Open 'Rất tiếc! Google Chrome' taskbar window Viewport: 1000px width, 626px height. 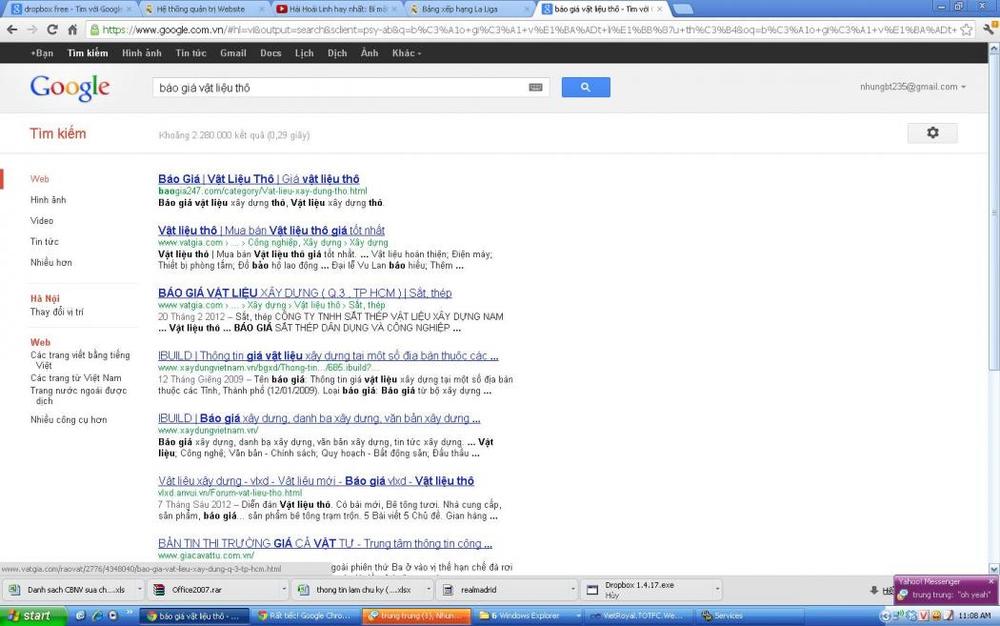305,616
